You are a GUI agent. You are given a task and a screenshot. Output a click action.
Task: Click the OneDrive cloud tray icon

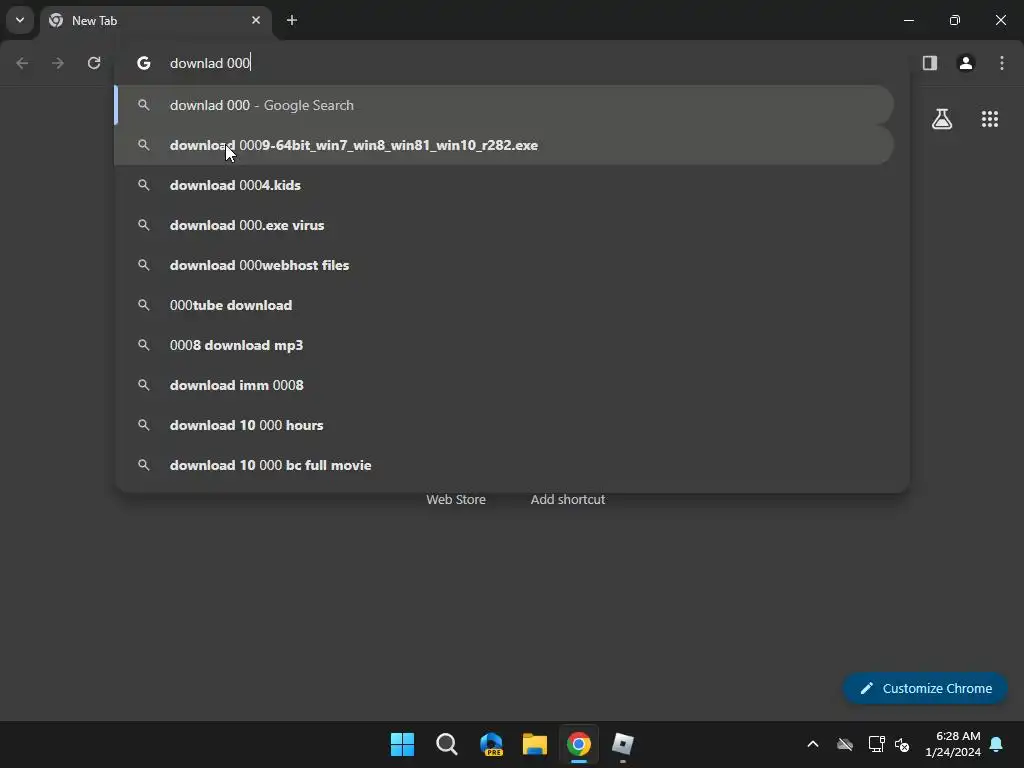click(x=844, y=744)
